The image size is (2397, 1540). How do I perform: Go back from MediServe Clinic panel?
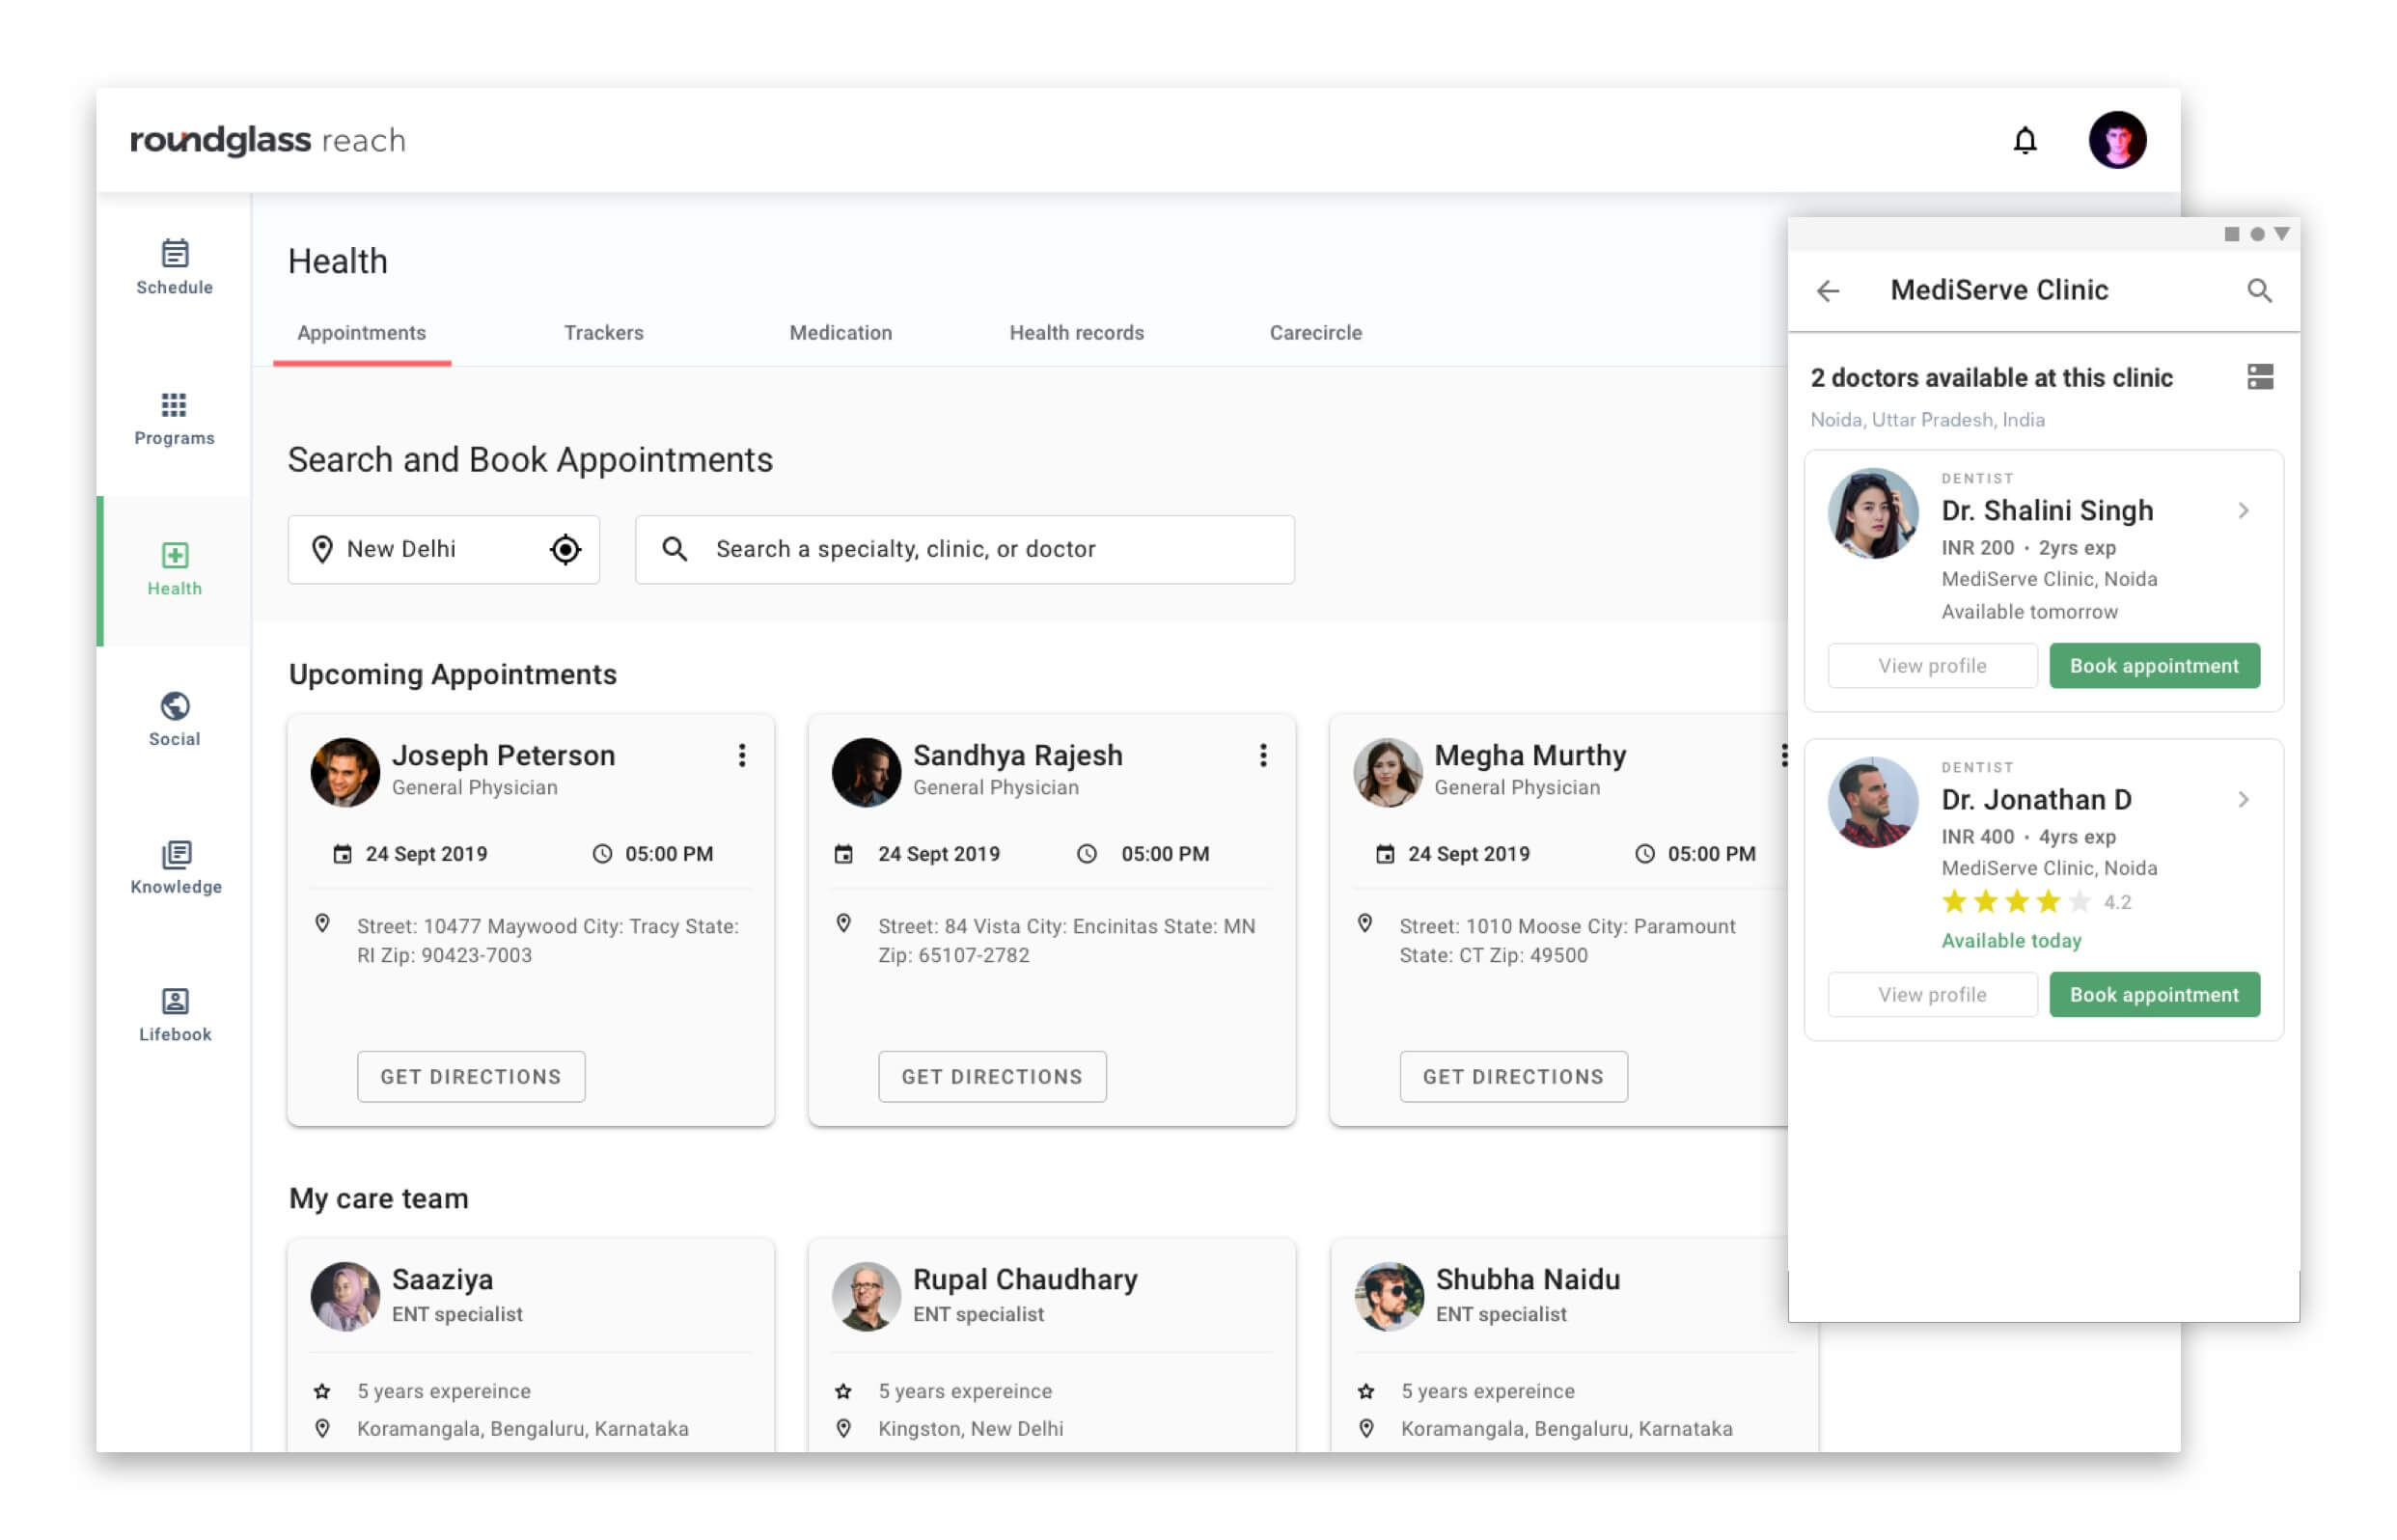tap(1828, 291)
